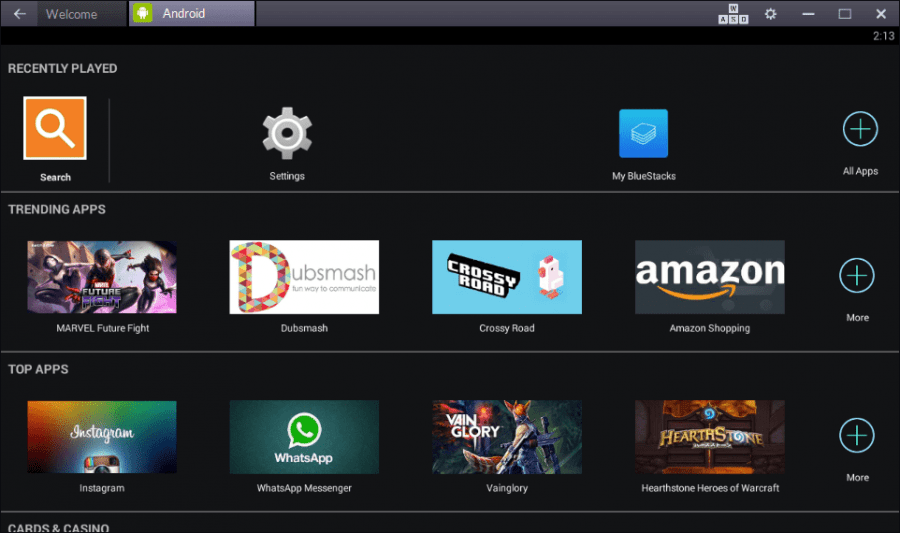Click the My BlueStacks label
This screenshot has height=533, width=900.
643,176
